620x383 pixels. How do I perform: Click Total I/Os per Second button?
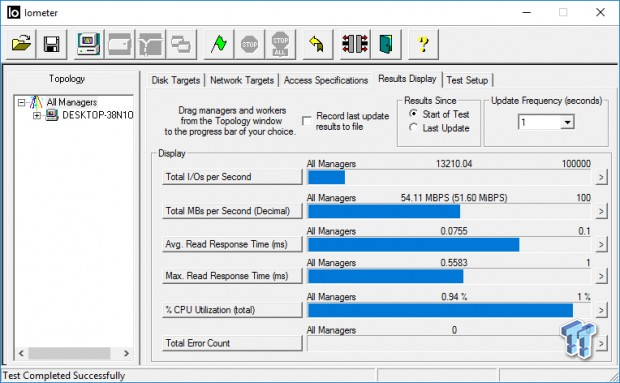coord(232,177)
